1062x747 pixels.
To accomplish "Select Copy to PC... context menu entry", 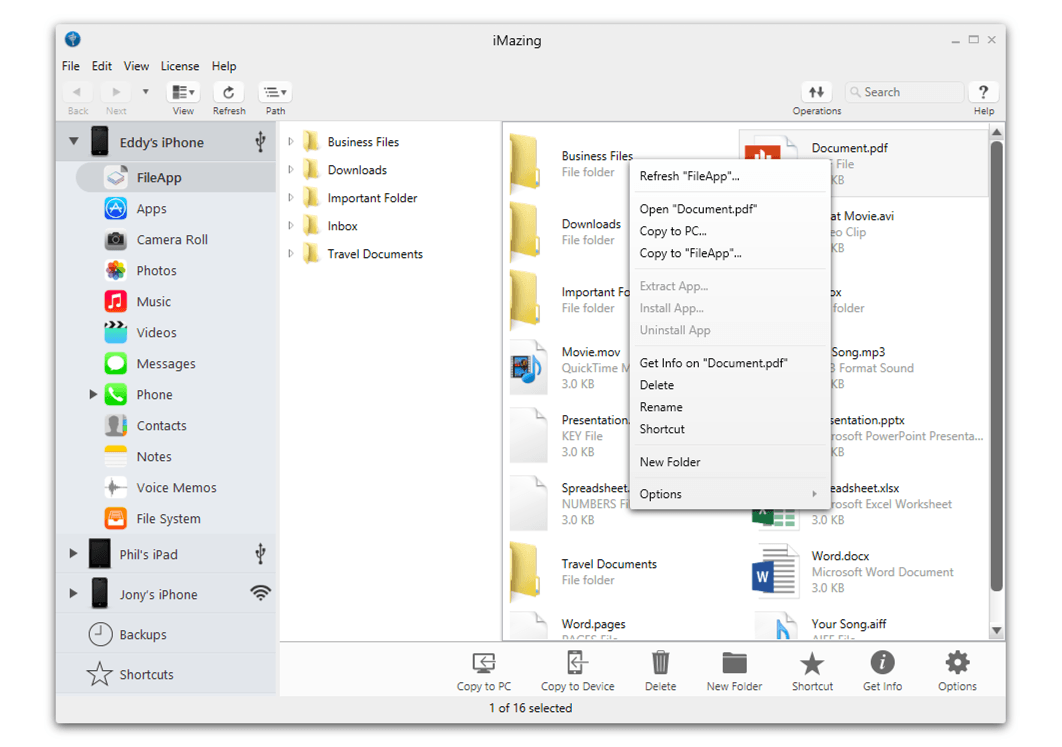I will (x=673, y=231).
